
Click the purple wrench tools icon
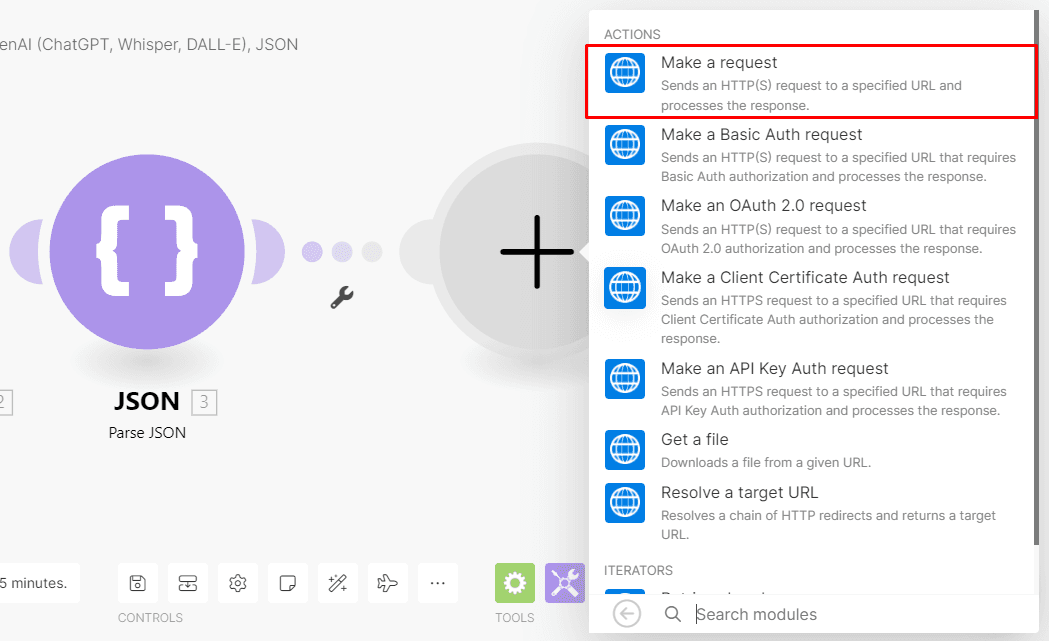coord(565,583)
